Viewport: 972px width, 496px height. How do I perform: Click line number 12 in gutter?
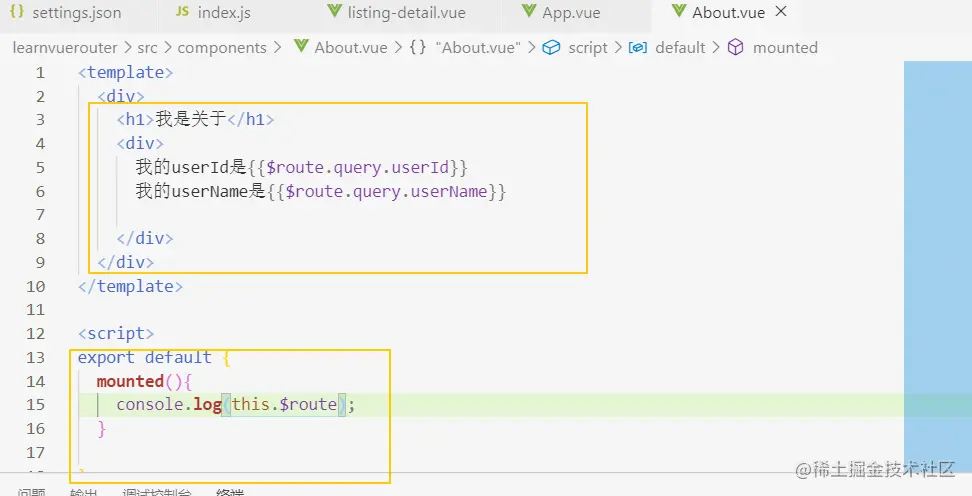click(36, 334)
